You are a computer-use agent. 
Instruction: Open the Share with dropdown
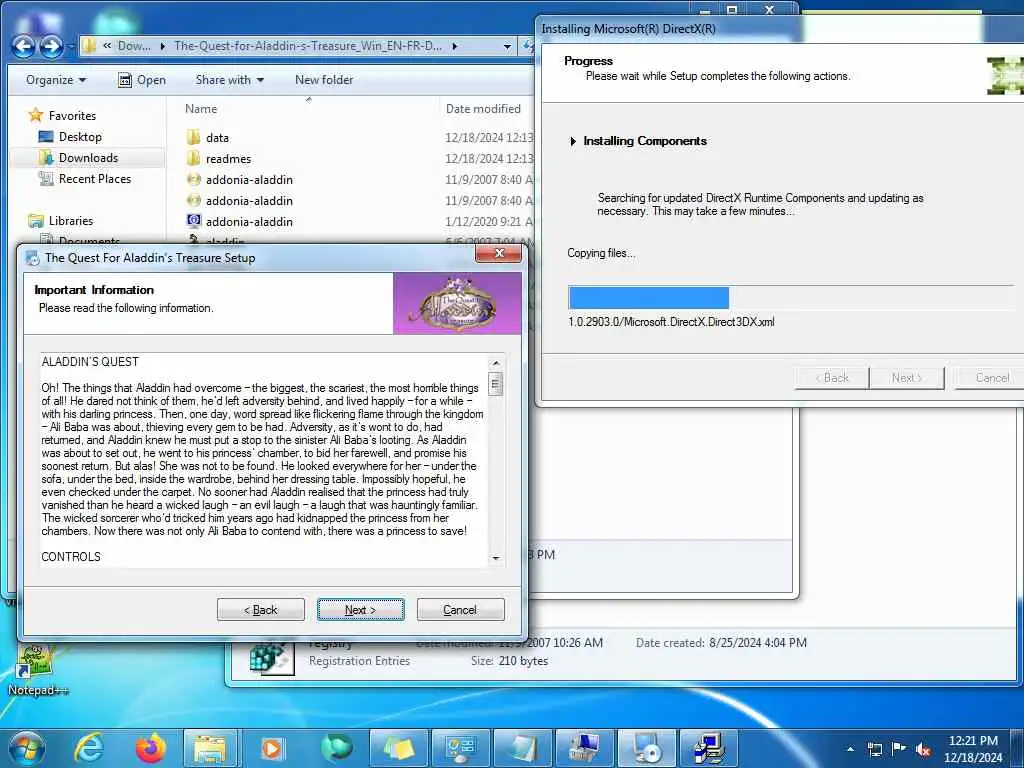[x=229, y=80]
